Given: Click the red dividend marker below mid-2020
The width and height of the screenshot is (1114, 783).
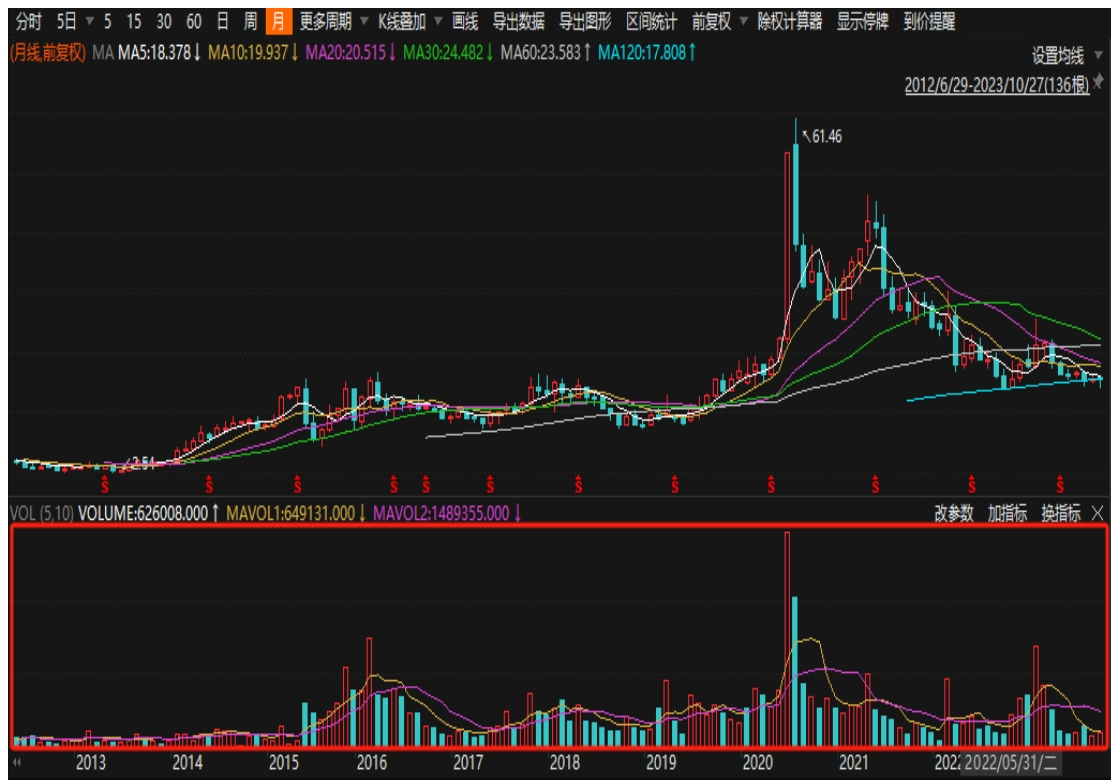Looking at the screenshot, I should [771, 486].
